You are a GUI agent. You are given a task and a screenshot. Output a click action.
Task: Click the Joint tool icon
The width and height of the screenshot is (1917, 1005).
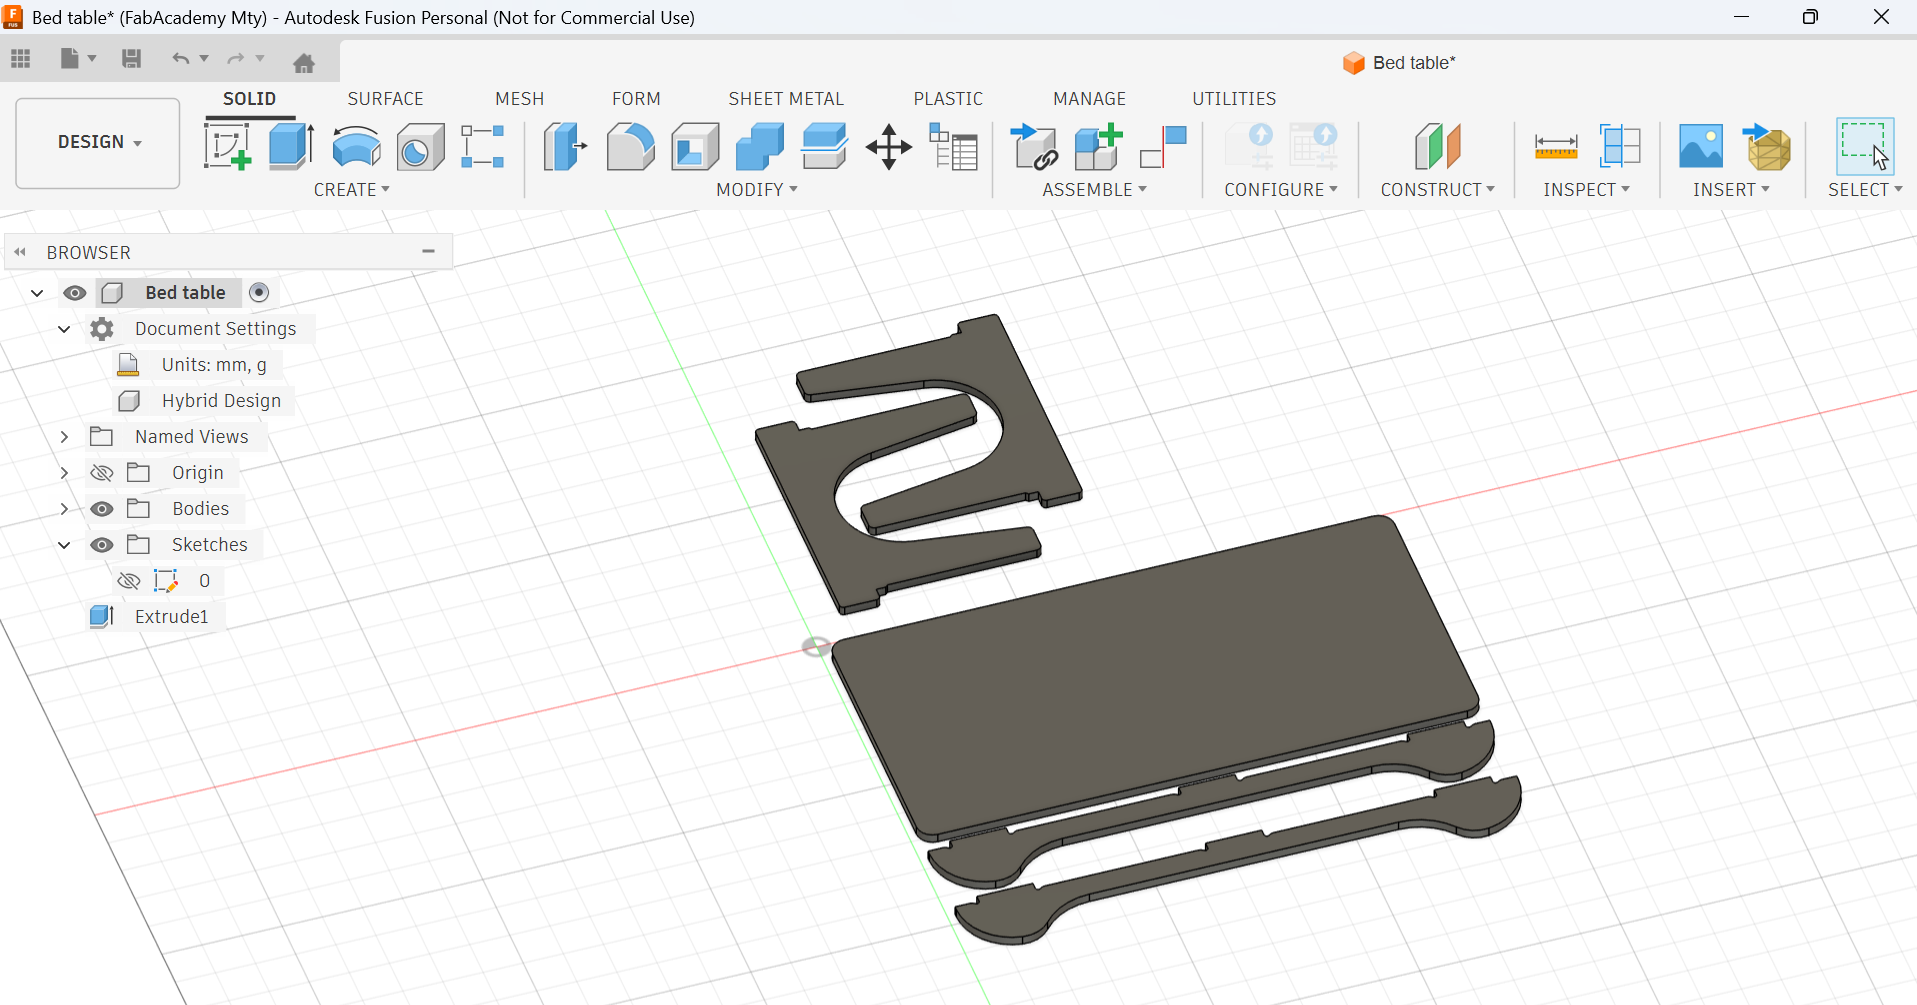1163,147
